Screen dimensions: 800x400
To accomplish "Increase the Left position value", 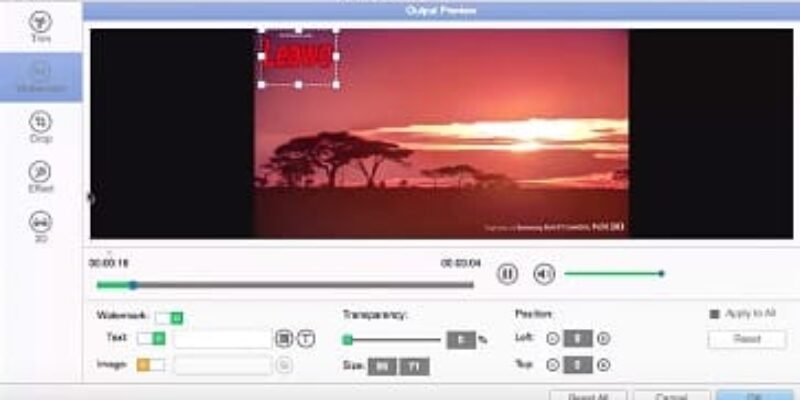I will click(604, 338).
